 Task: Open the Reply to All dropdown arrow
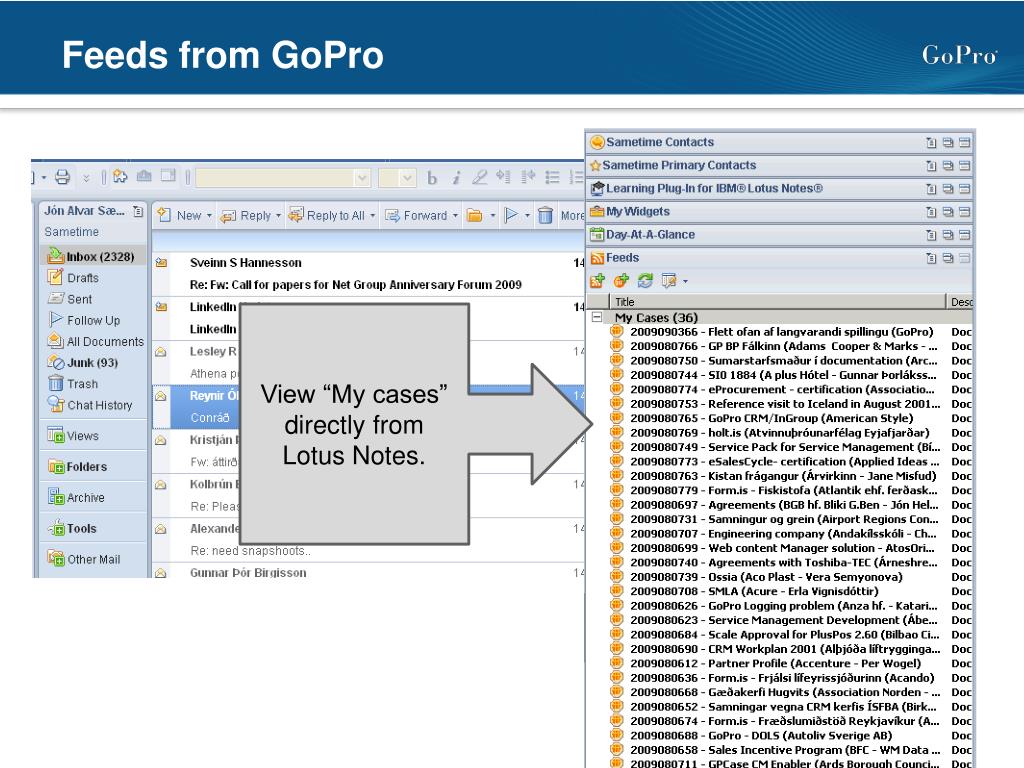tap(372, 216)
